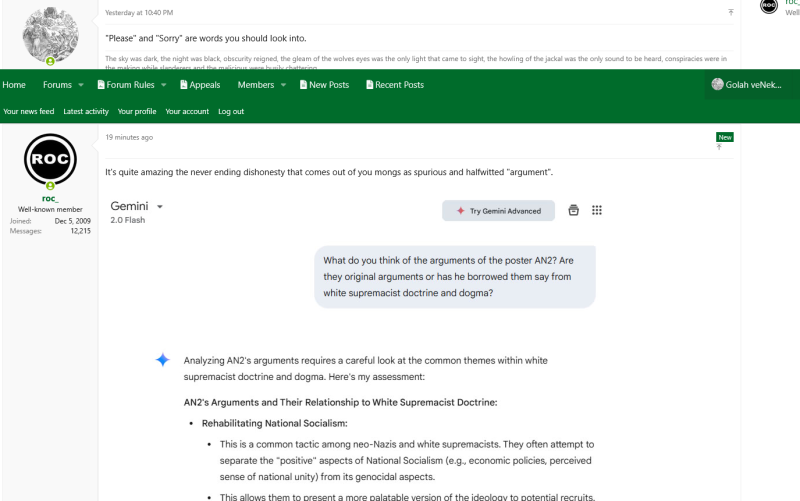800x501 pixels.
Task: Click the Try Gemini Advanced button
Action: 498,211
